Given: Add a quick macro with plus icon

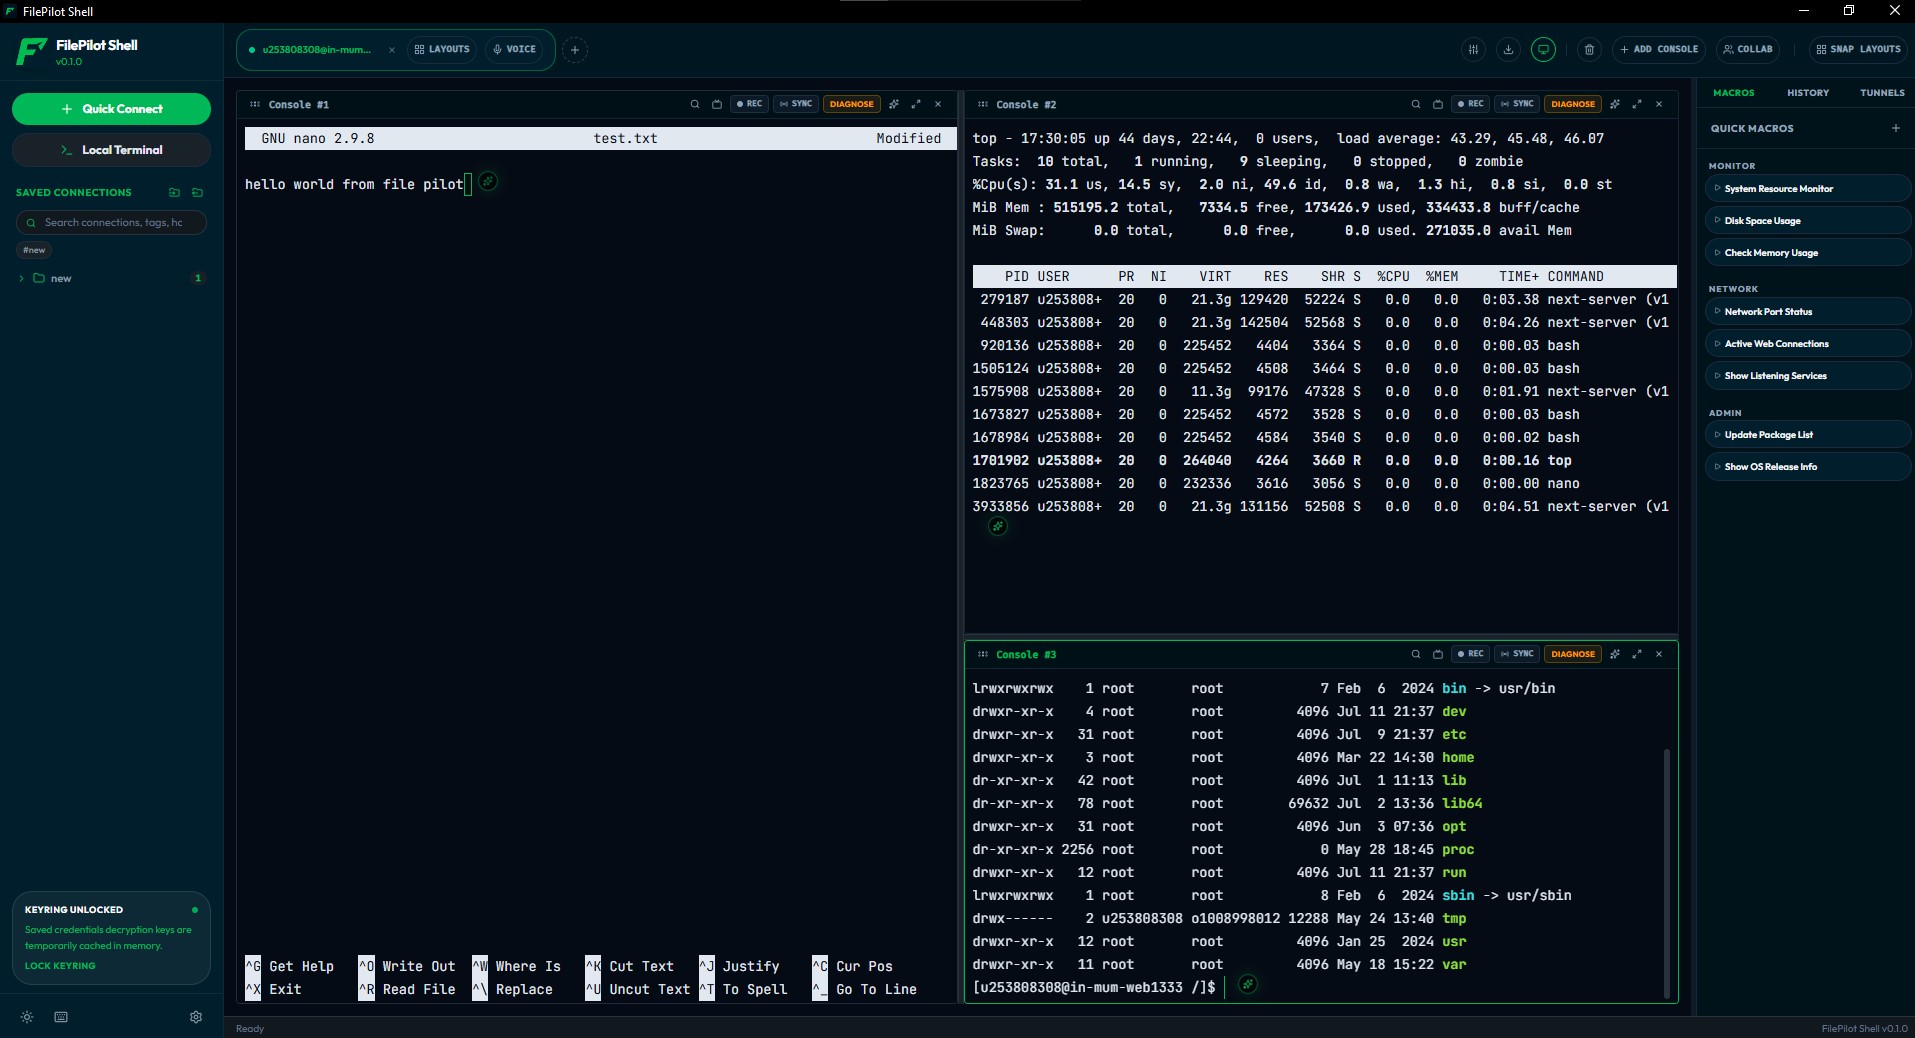Looking at the screenshot, I should coord(1895,128).
